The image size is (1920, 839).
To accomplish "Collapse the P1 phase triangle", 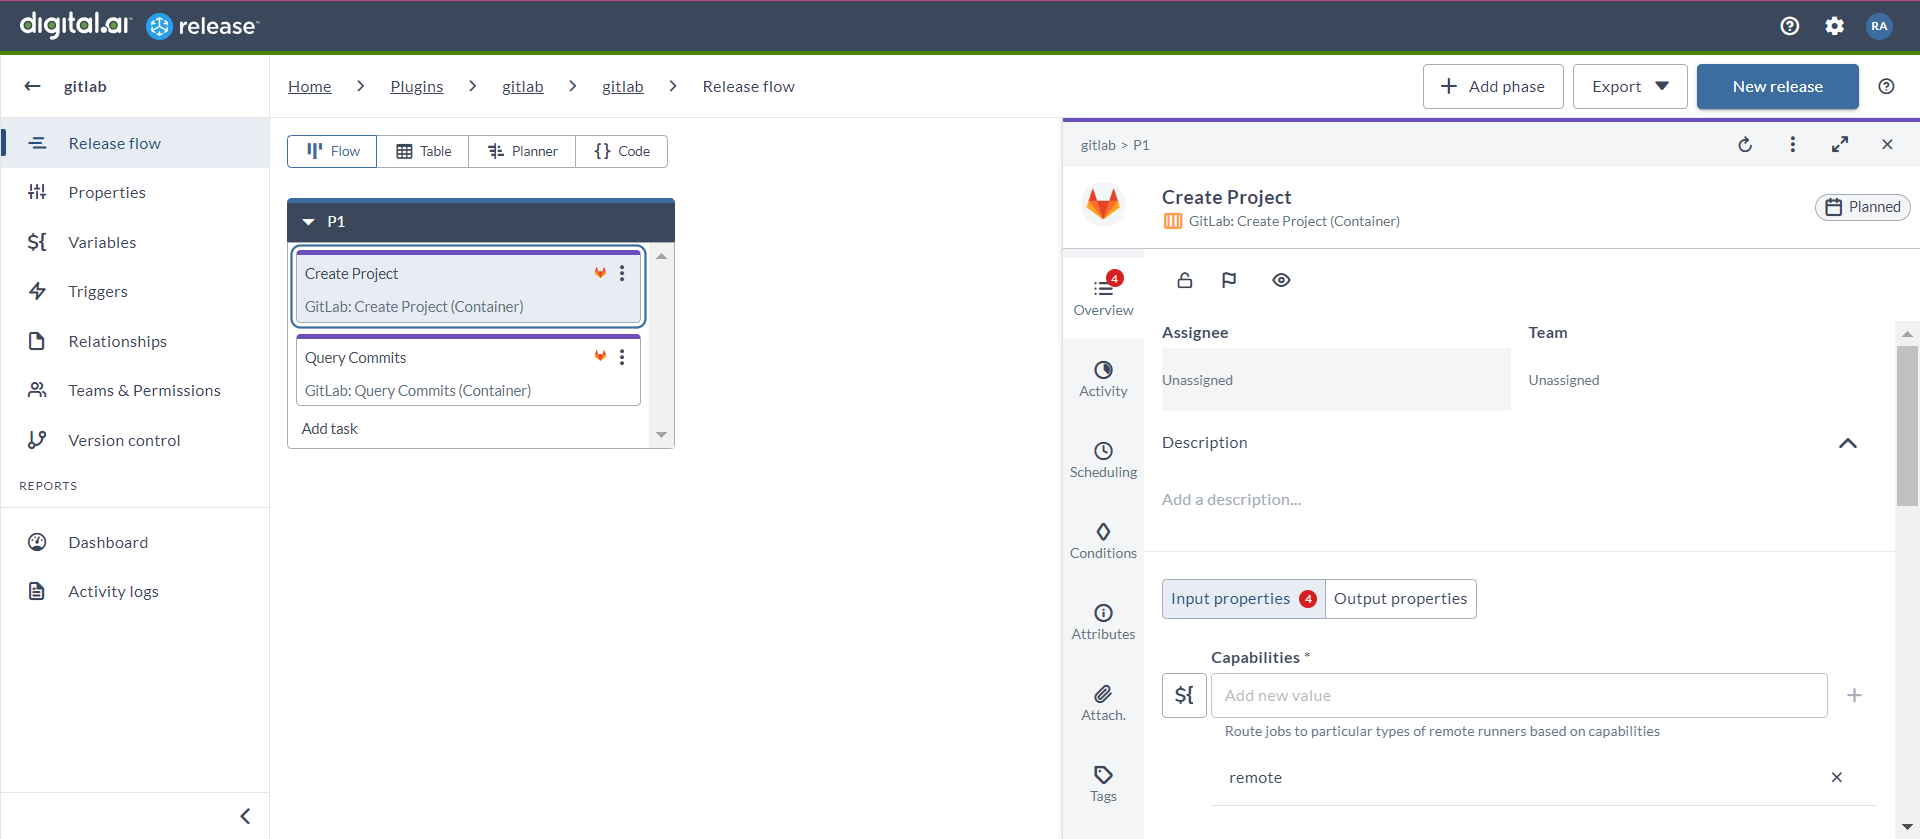I will [x=308, y=222].
